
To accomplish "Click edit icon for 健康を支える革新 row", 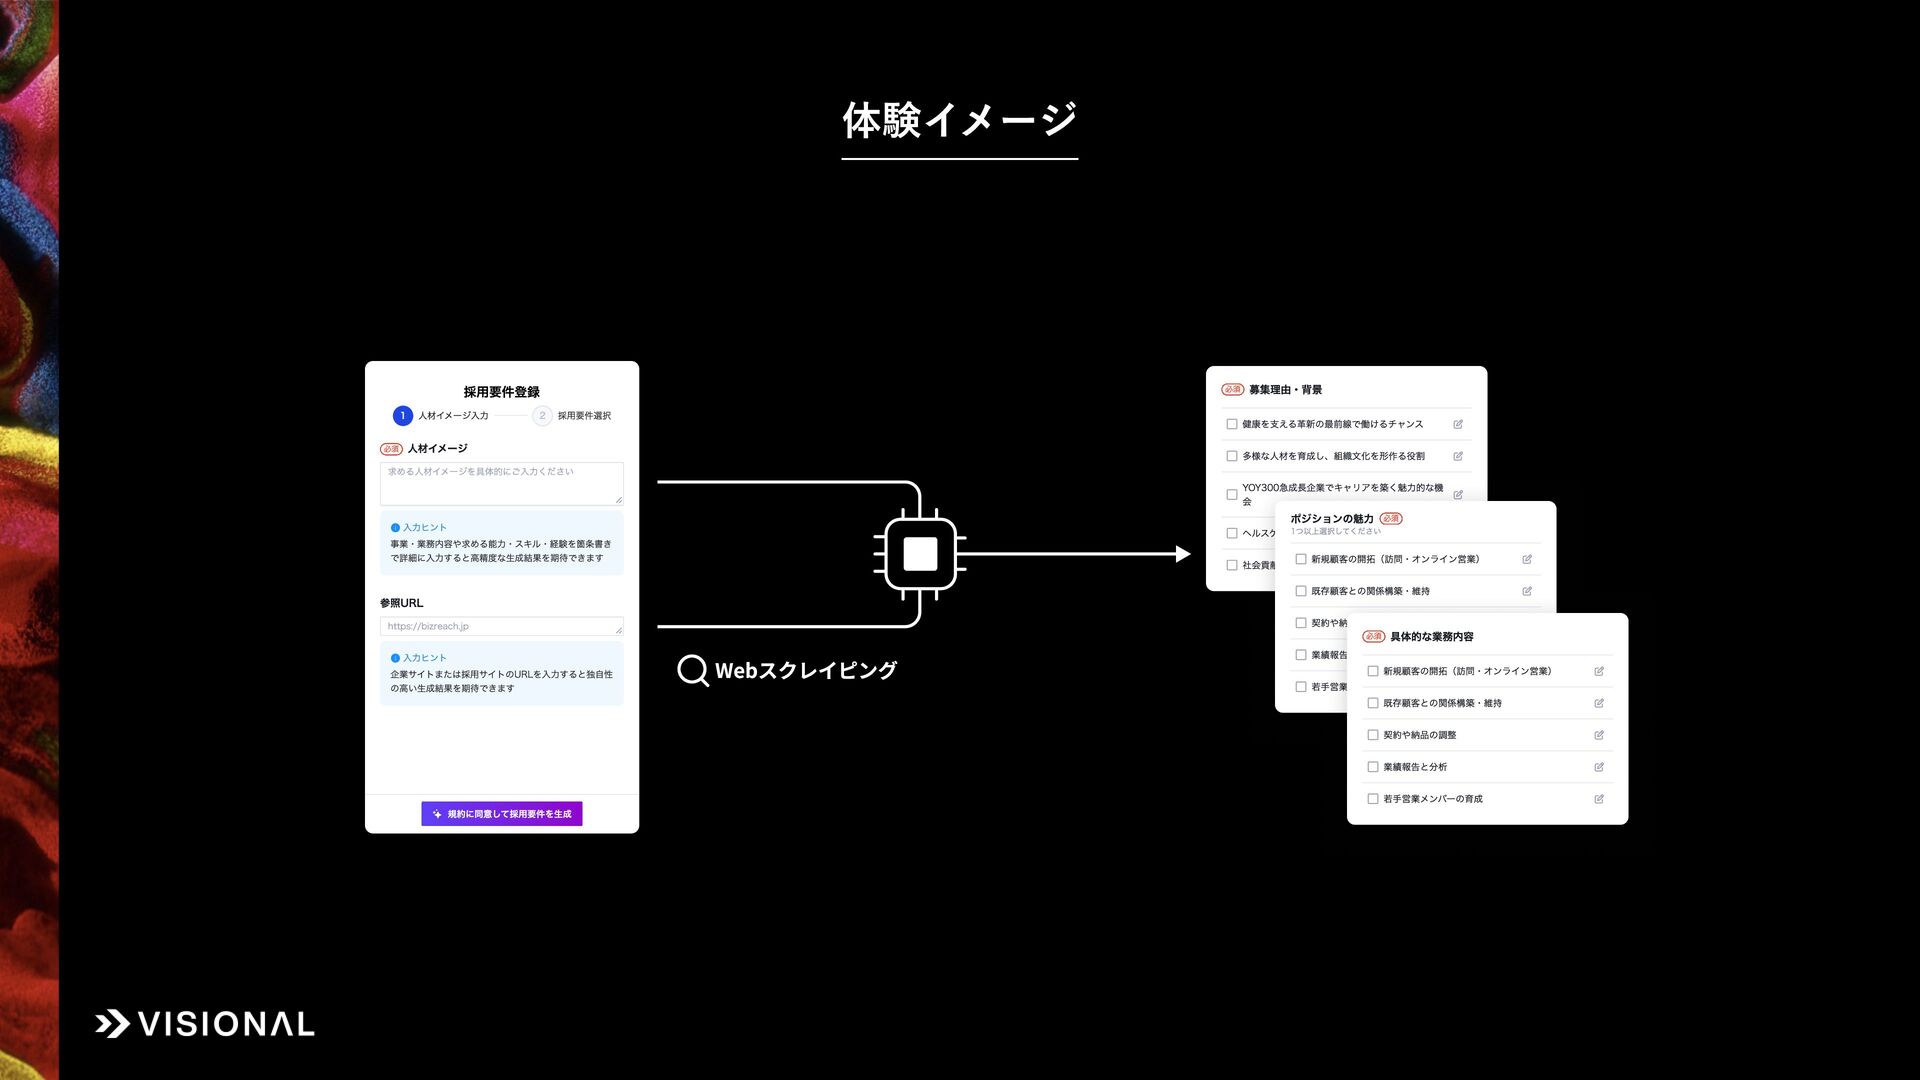I will 1458,424.
